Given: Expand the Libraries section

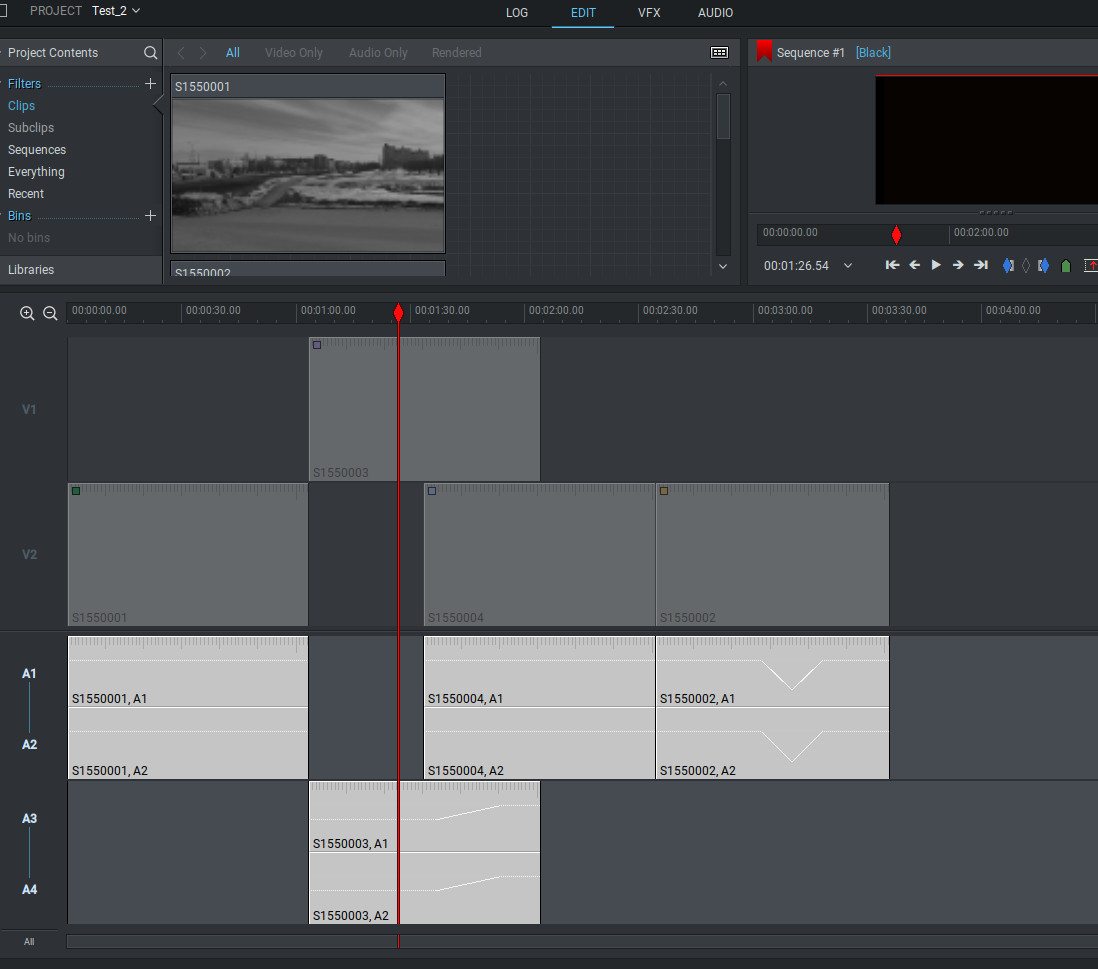Looking at the screenshot, I should (x=32, y=270).
